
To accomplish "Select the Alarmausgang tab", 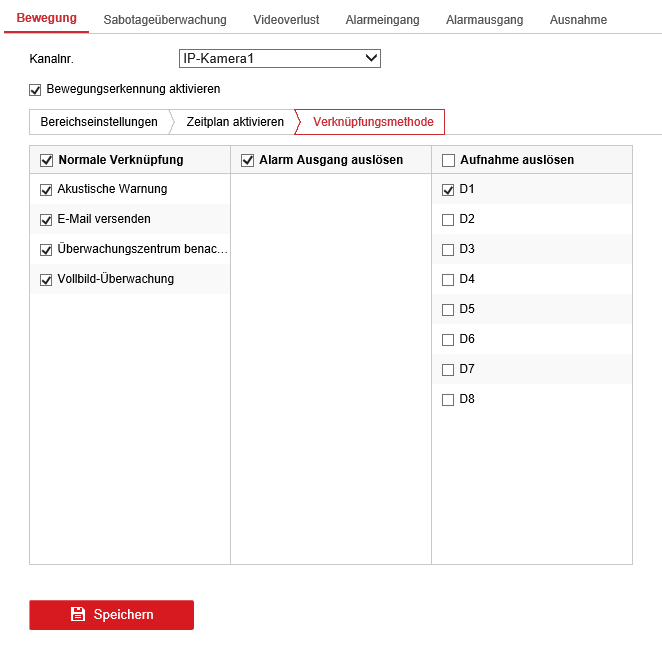I will (x=484, y=20).
